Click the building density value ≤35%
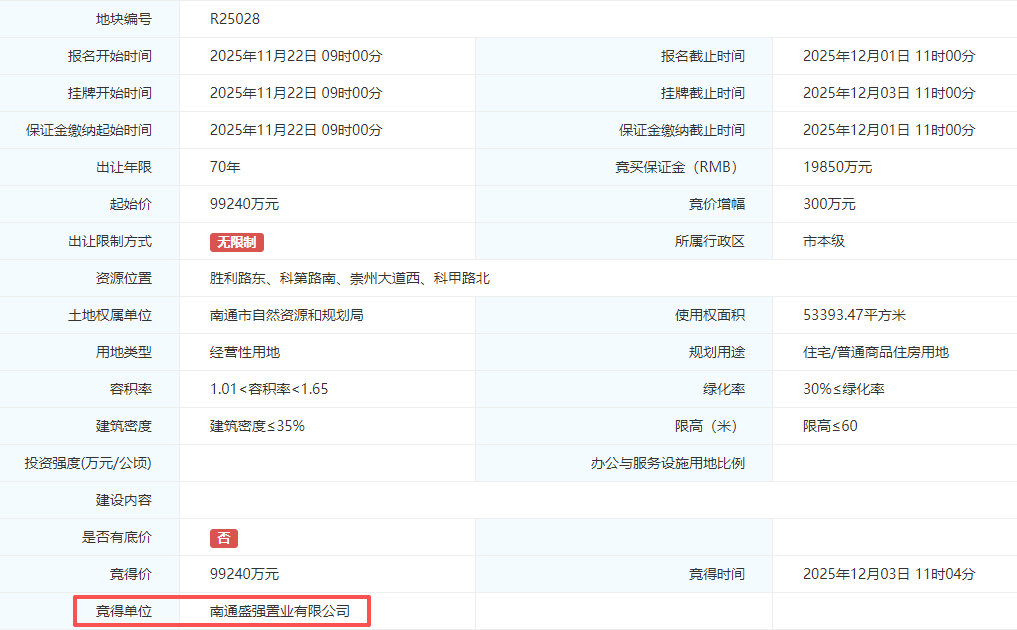Viewport: 1017px width, 630px height. pos(257,426)
